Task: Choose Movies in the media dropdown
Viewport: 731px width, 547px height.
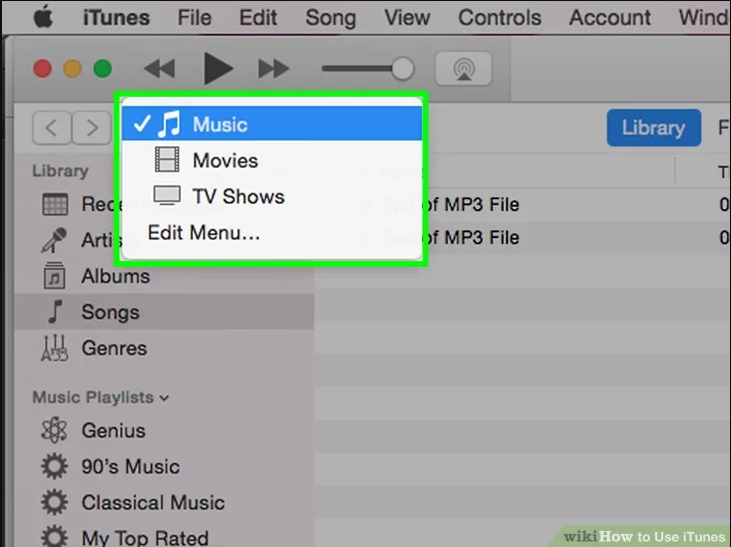Action: (x=272, y=160)
